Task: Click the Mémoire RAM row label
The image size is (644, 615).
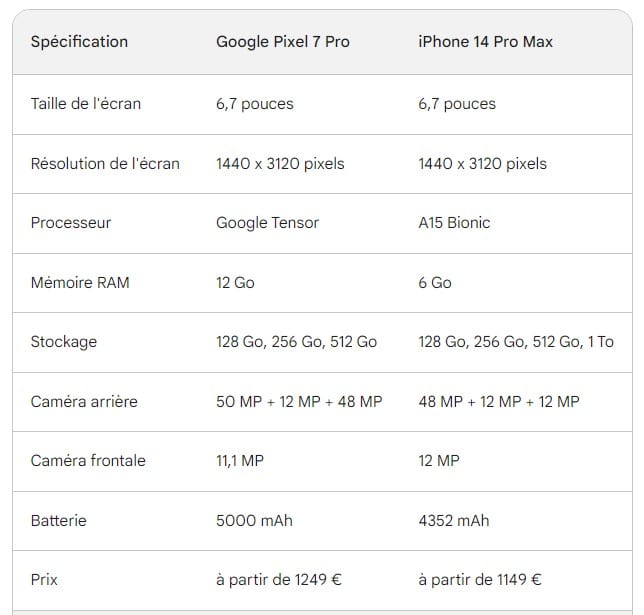Action: (80, 283)
